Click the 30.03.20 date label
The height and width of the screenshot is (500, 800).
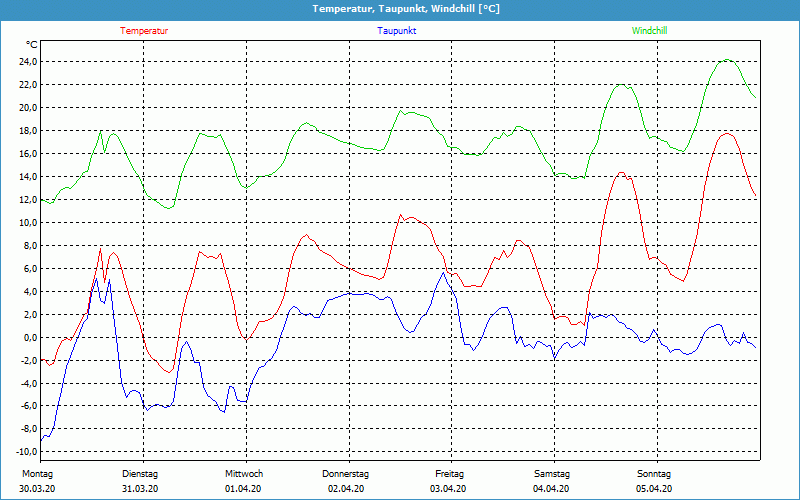[37, 489]
